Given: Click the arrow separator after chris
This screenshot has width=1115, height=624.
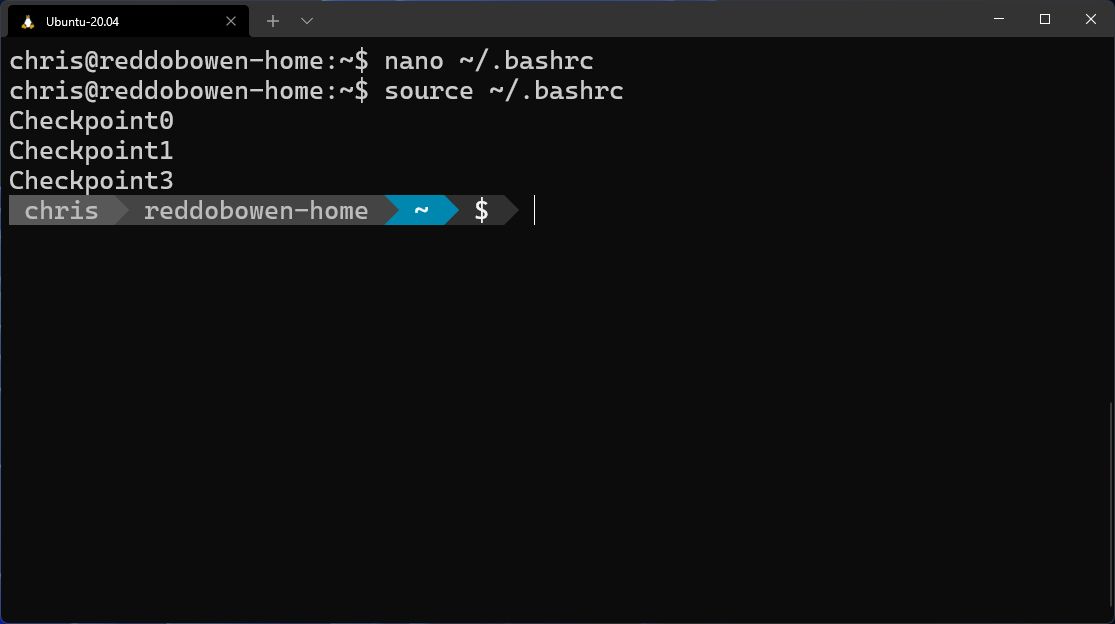Looking at the screenshot, I should coord(117,210).
